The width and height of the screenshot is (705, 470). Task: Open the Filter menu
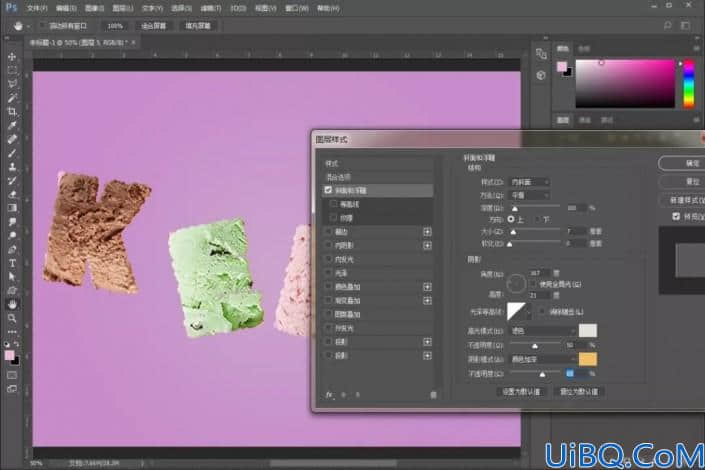(210, 8)
